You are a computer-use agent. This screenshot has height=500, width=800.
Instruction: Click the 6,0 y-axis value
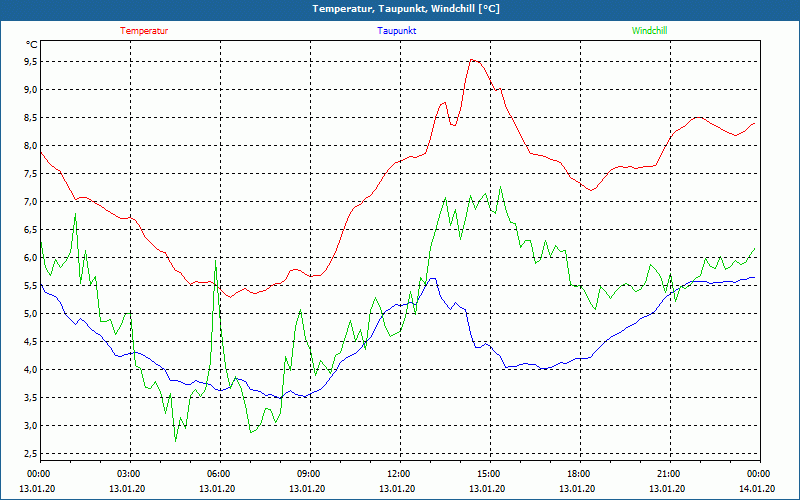click(32, 258)
